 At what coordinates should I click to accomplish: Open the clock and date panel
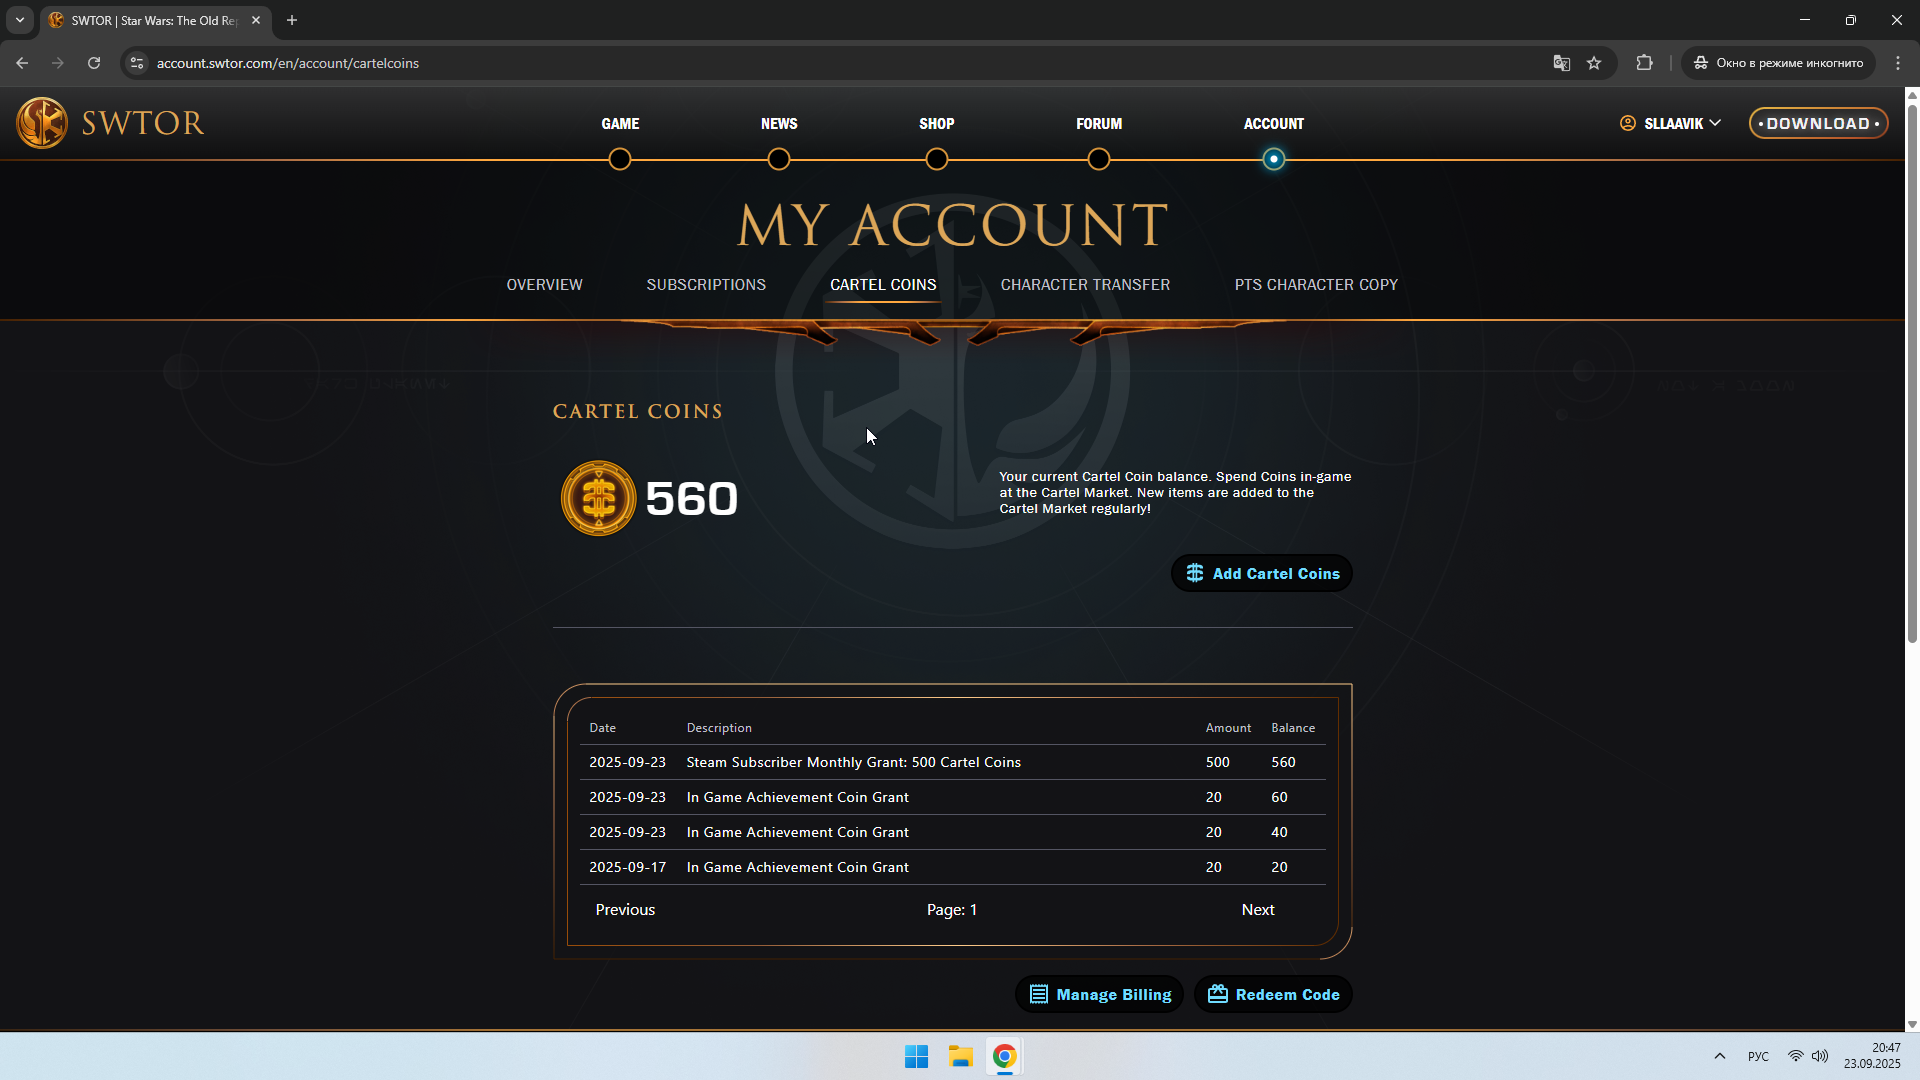1872,1056
